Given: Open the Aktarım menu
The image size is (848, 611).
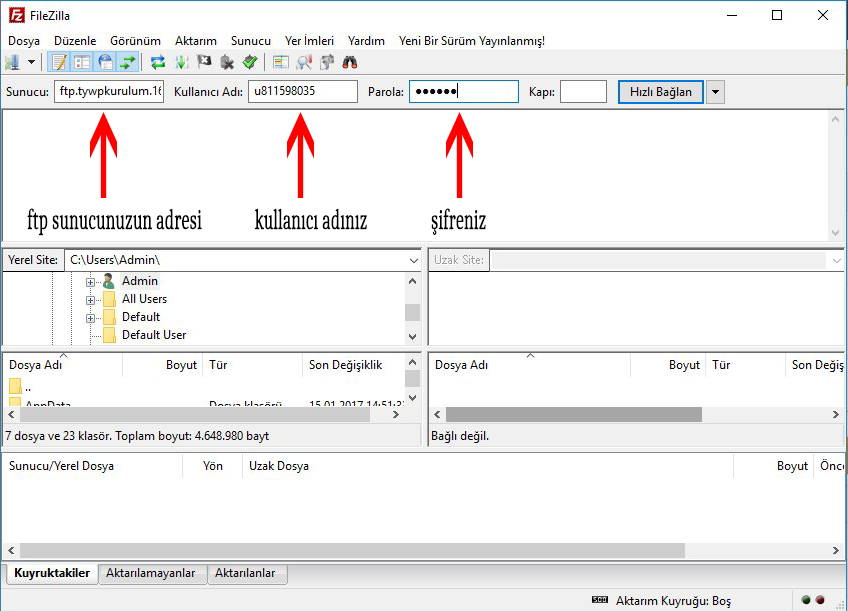Looking at the screenshot, I should point(196,41).
